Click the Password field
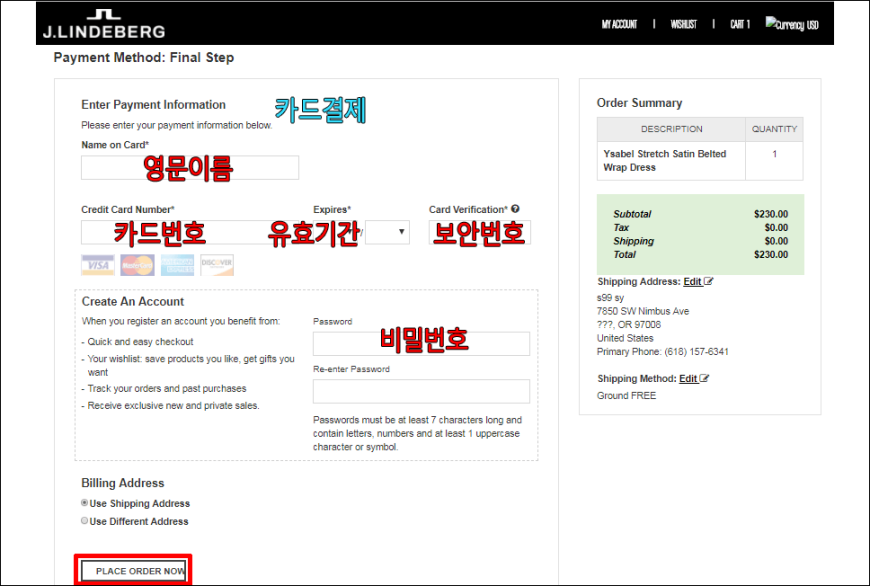 pyautogui.click(x=421, y=343)
